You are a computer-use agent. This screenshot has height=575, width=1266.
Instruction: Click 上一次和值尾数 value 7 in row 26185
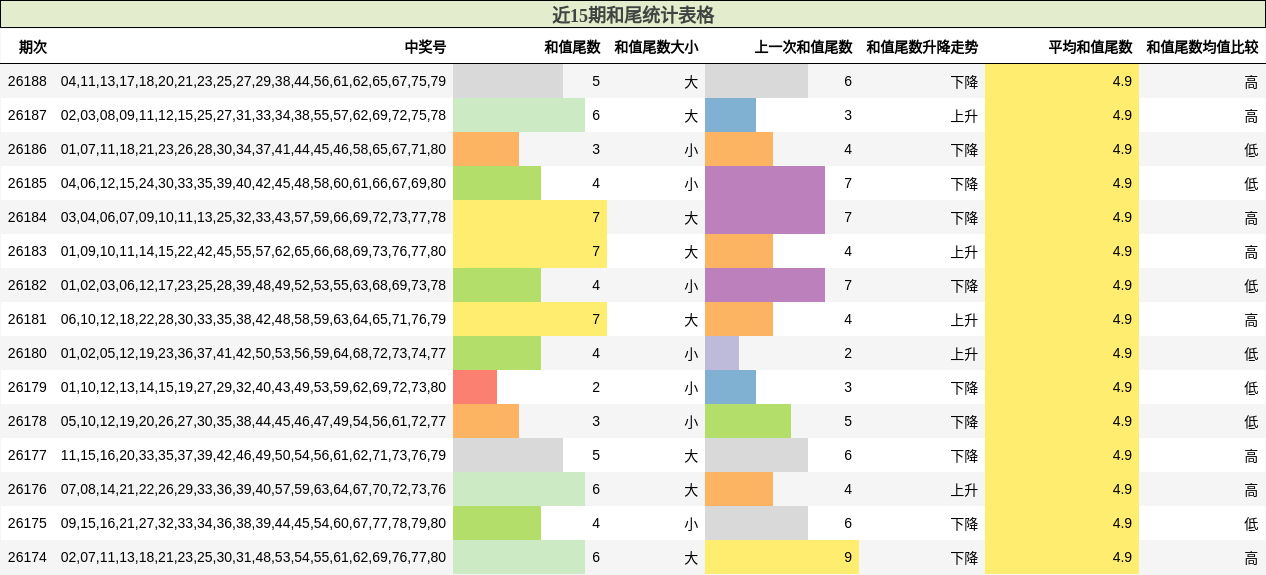848,183
